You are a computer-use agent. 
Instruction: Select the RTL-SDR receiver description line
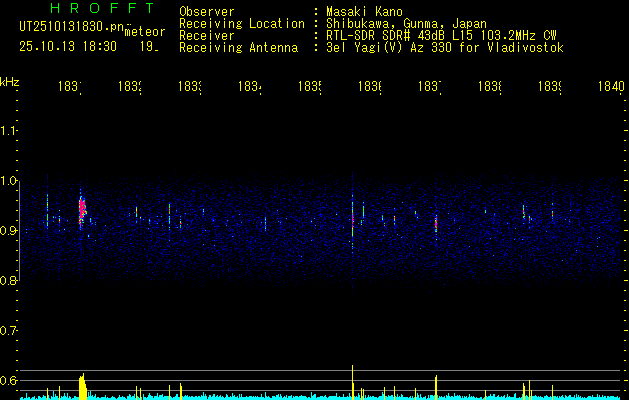pyautogui.click(x=439, y=35)
